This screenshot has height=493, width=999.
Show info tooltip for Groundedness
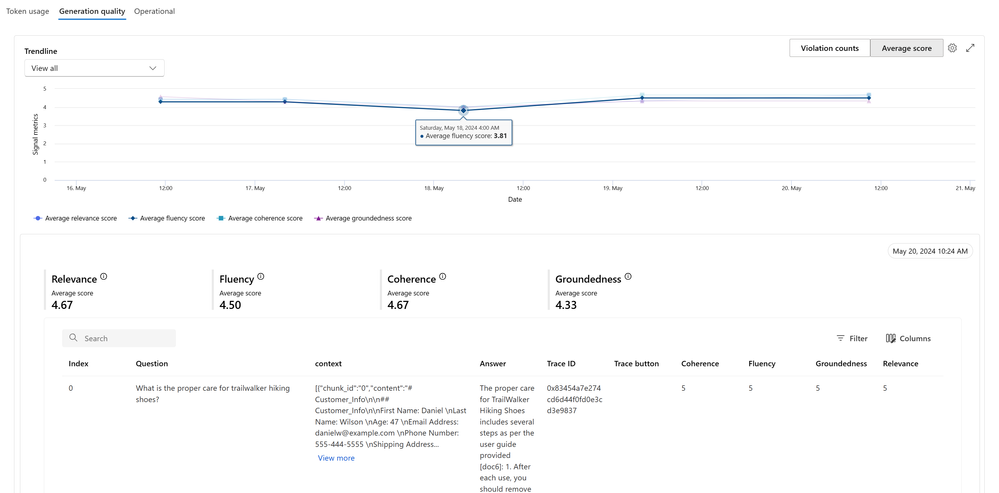coord(628,277)
